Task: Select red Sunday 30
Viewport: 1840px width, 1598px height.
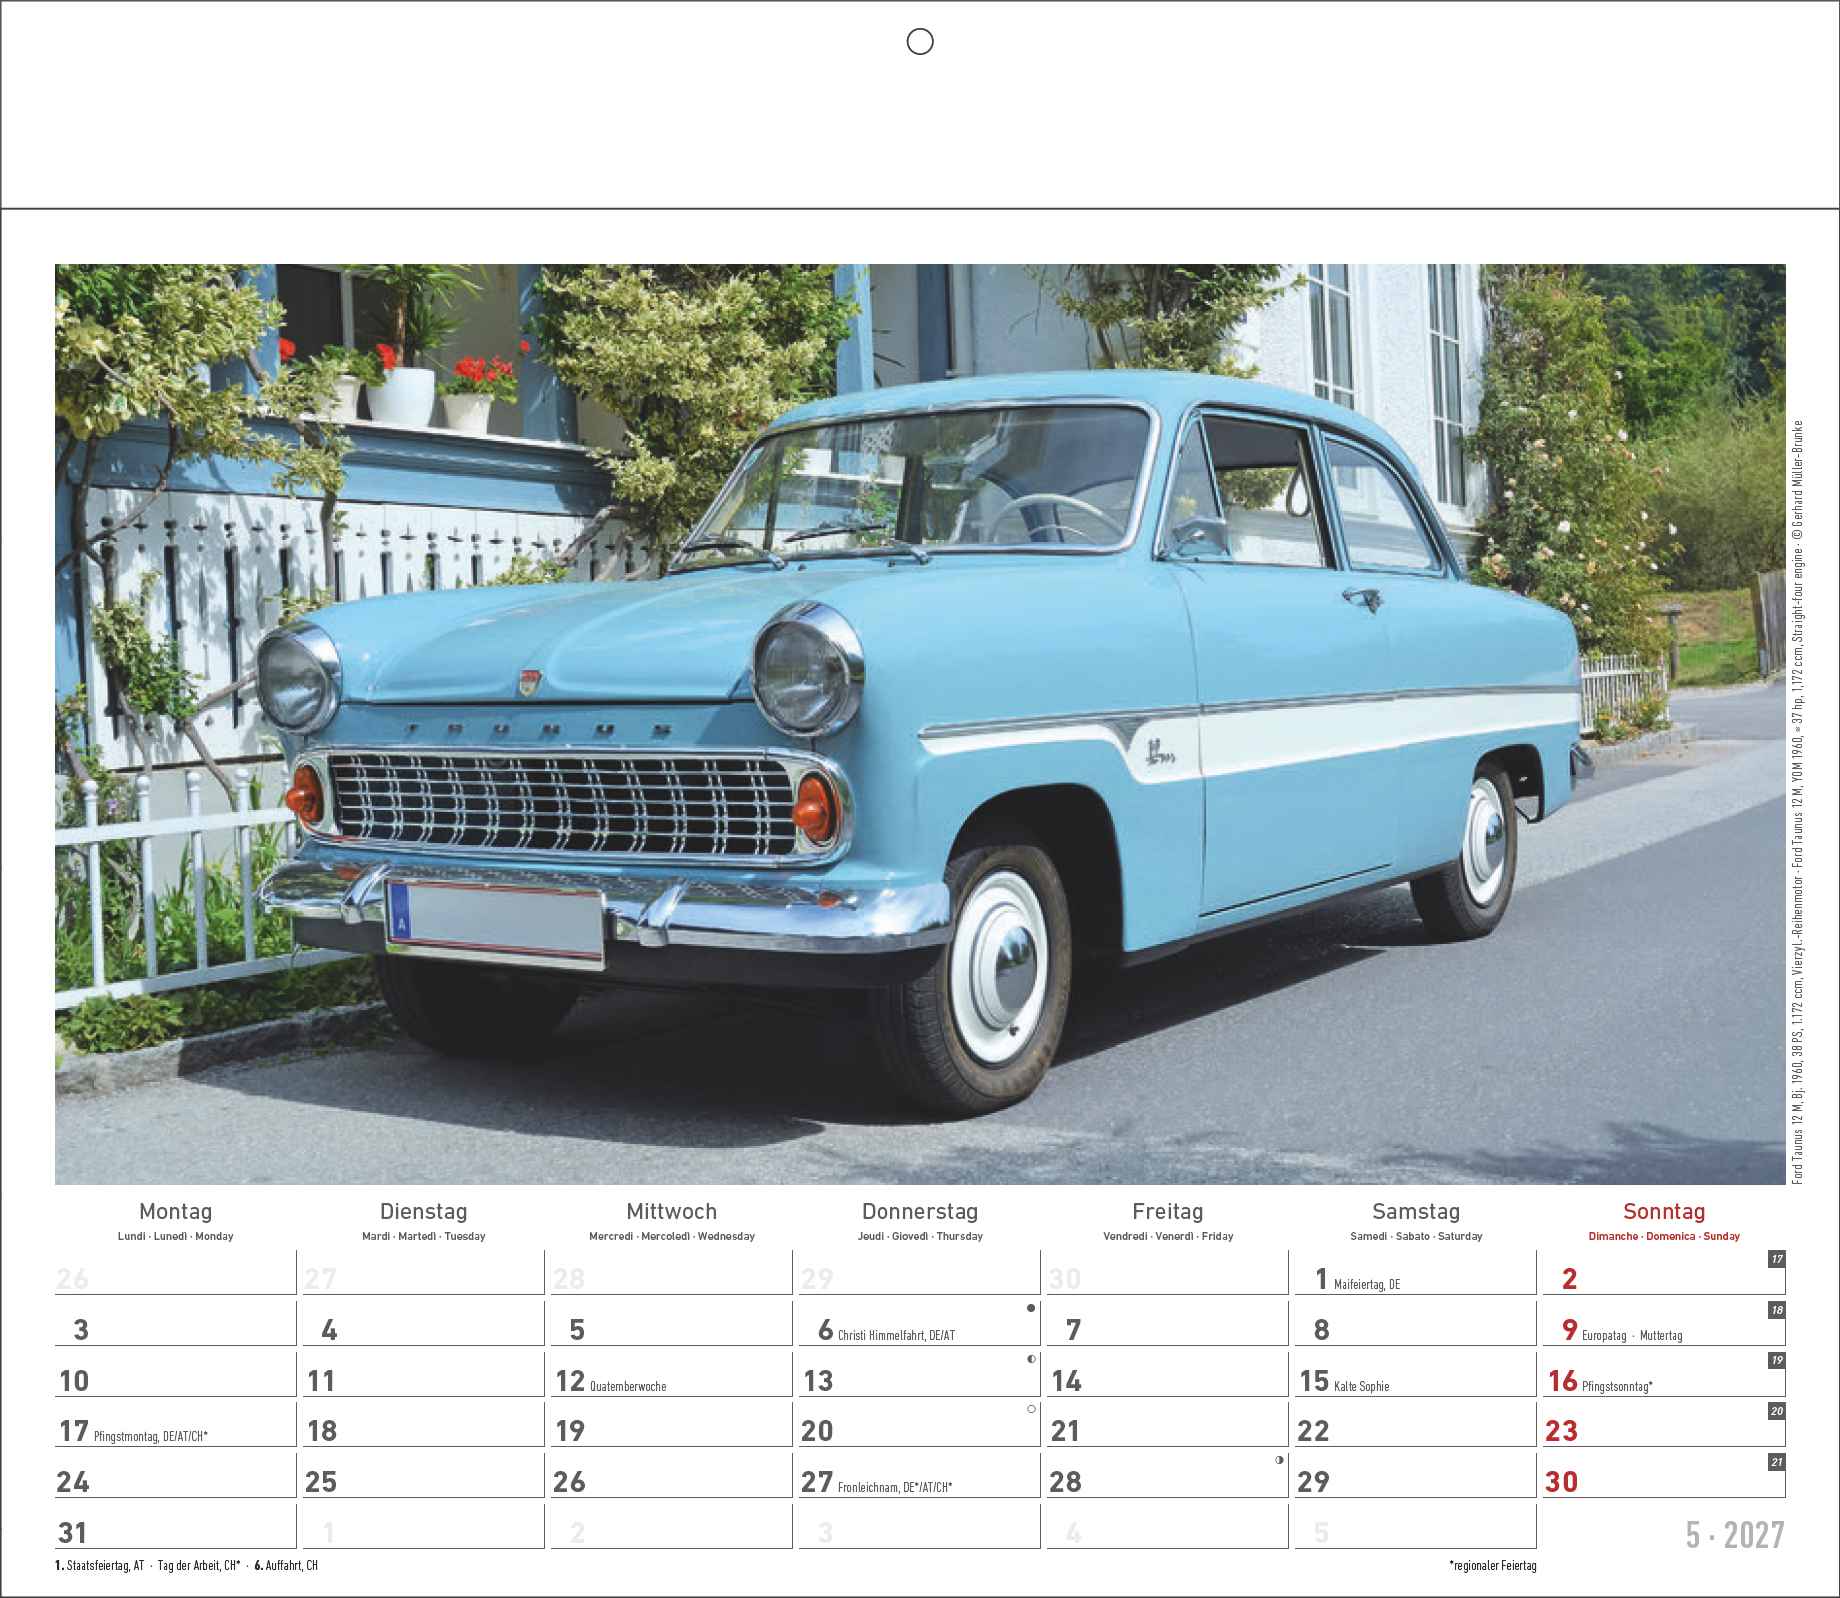Action: pyautogui.click(x=1664, y=1476)
